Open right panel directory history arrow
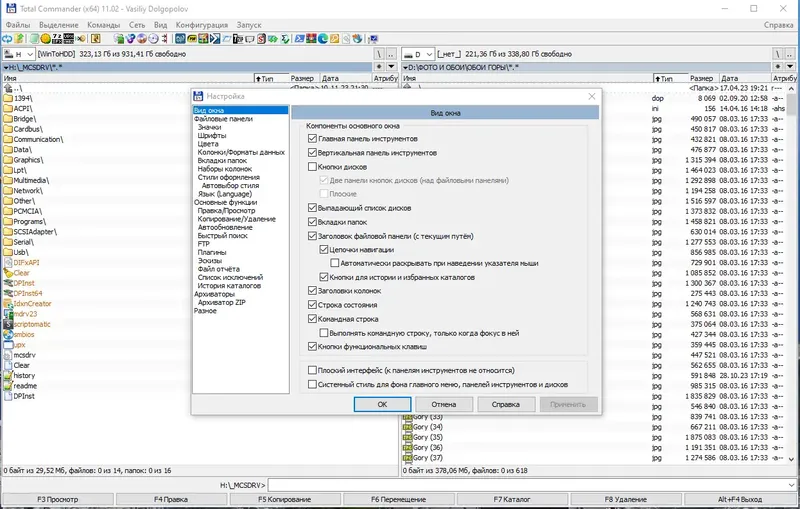 [790, 67]
